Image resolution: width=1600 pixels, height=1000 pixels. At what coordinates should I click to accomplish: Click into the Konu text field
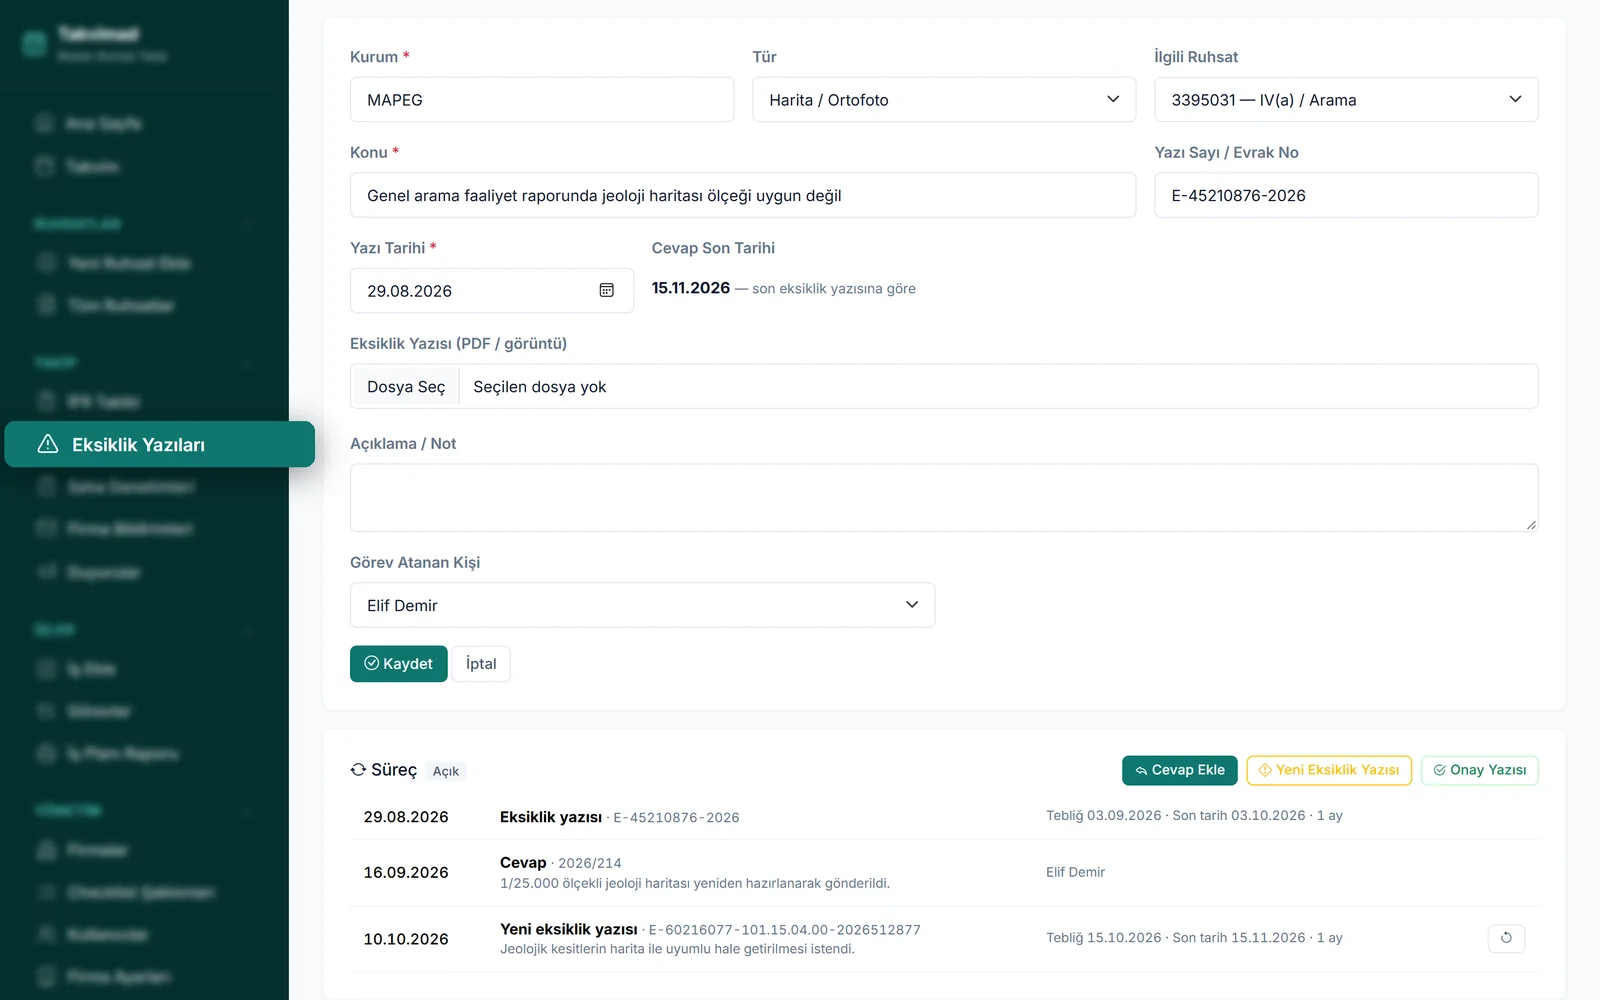pyautogui.click(x=743, y=195)
